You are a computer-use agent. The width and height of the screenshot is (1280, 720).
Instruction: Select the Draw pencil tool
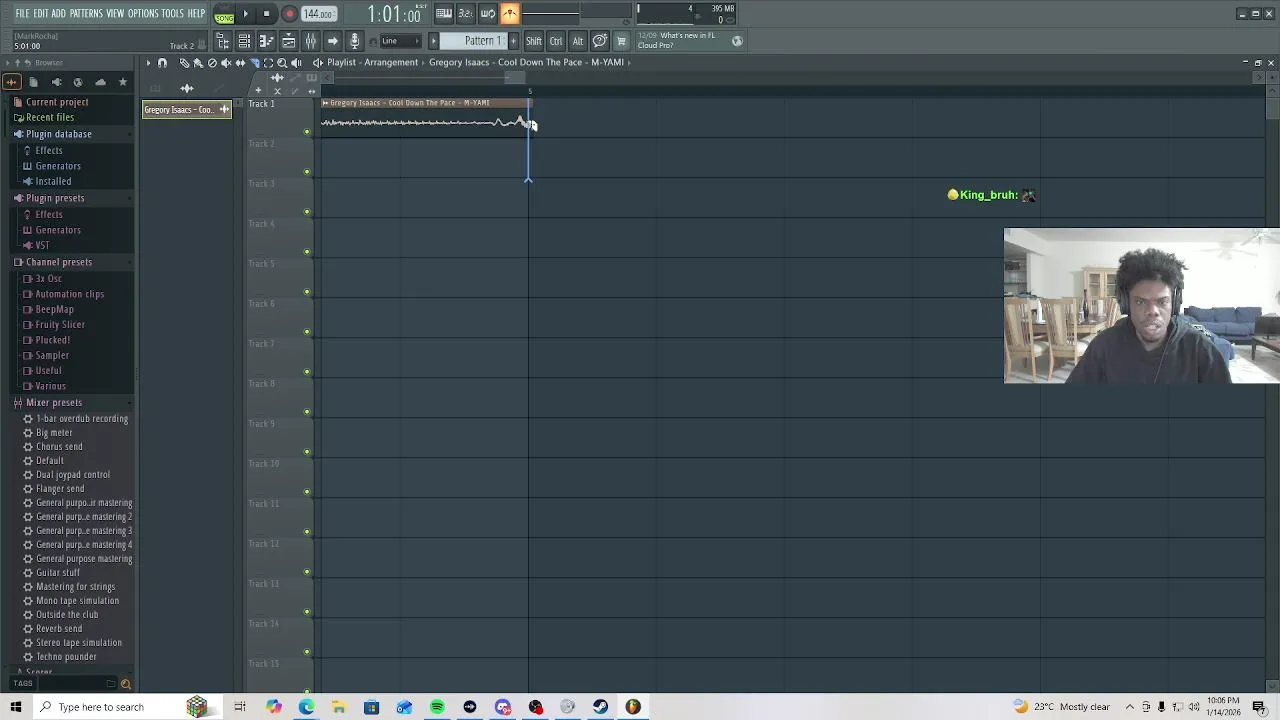pos(184,62)
